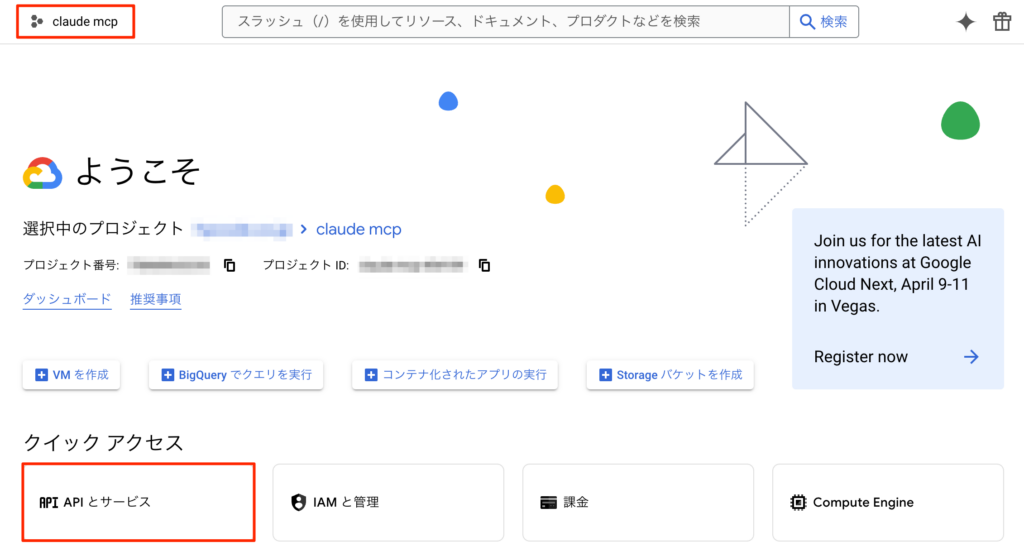The height and width of the screenshot is (556, 1024).
Task: Open the claude mcp project selector
Action: tap(75, 21)
